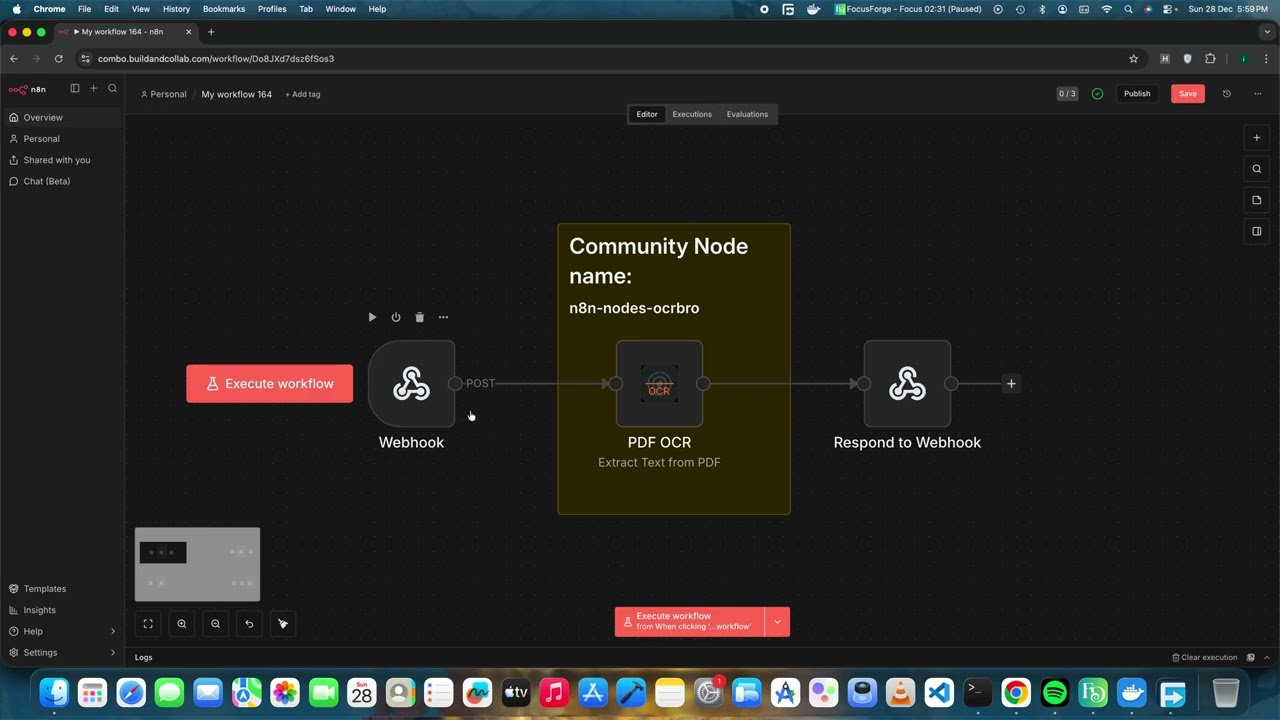Open Visual Studio Code in the Dock
This screenshot has width=1280, height=720.
point(939,692)
